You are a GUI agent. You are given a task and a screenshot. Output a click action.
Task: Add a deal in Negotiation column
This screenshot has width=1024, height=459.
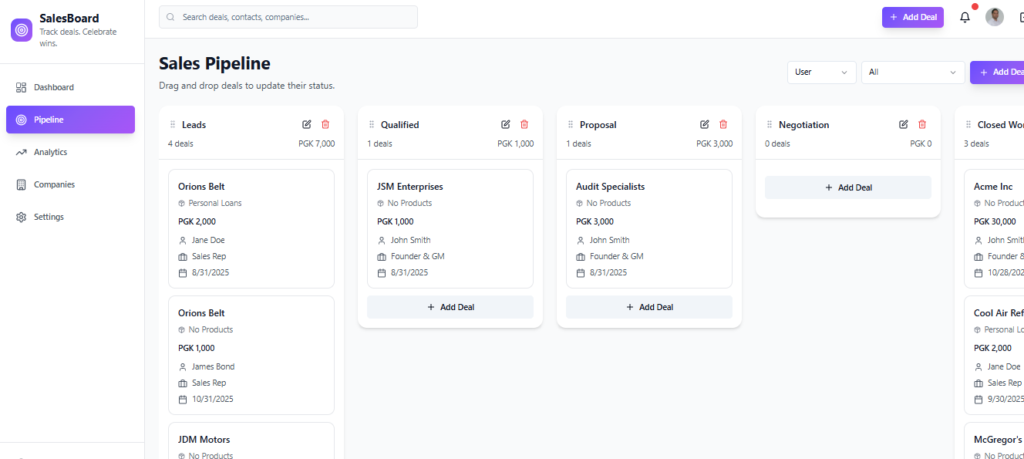coord(848,188)
